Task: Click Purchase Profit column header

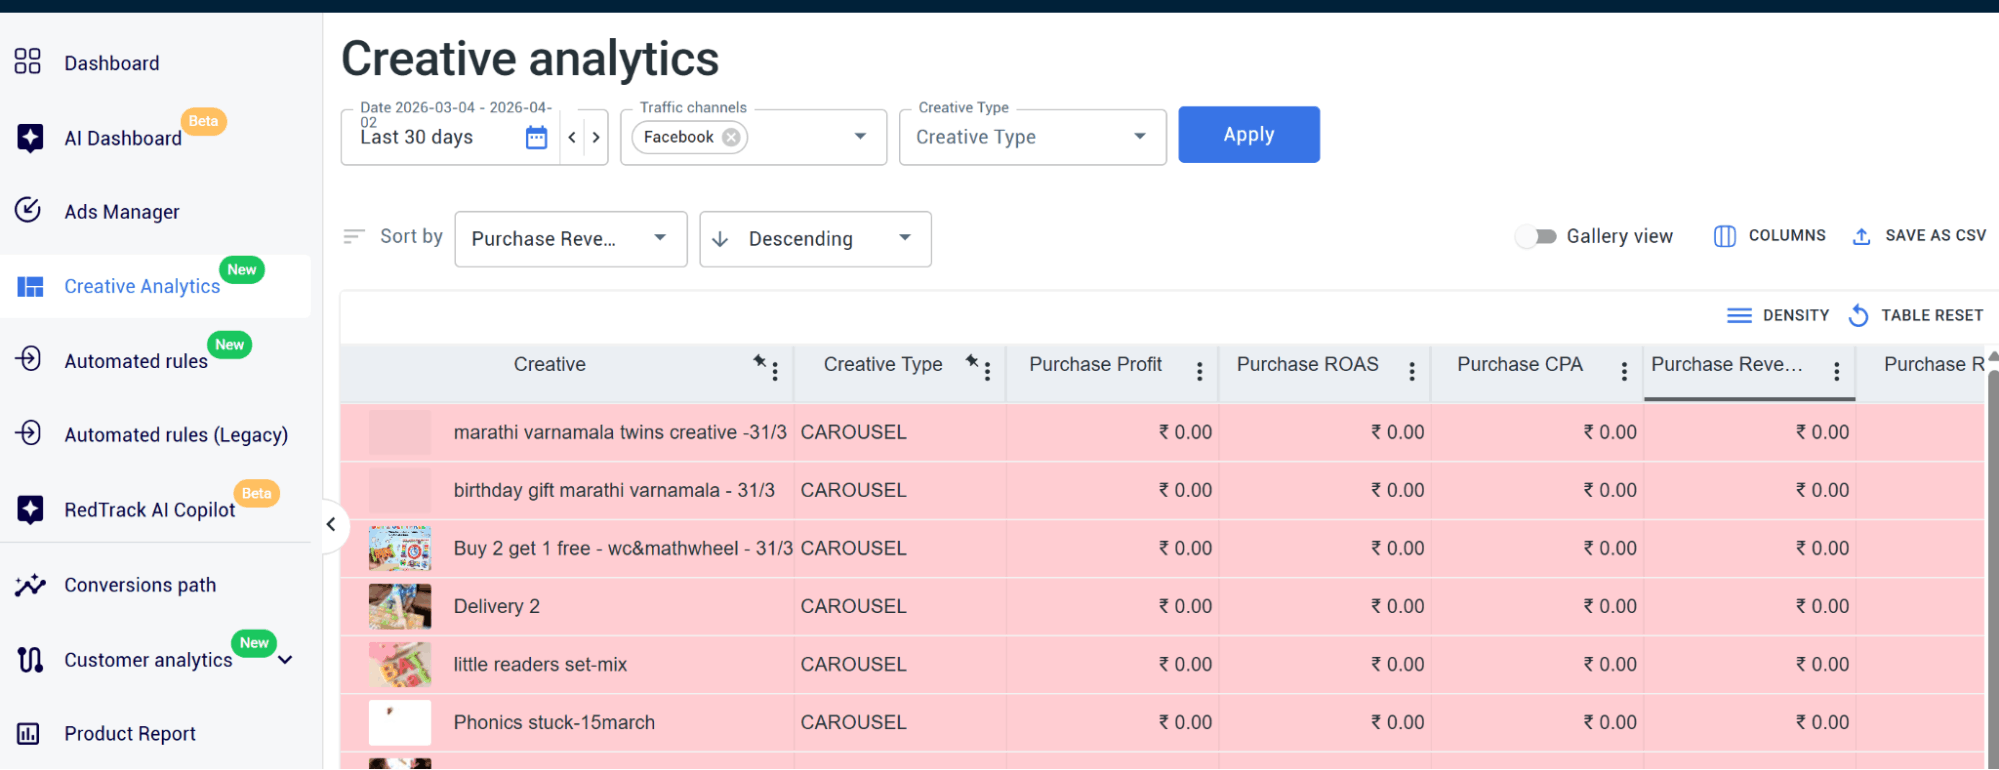Action: pyautogui.click(x=1095, y=364)
